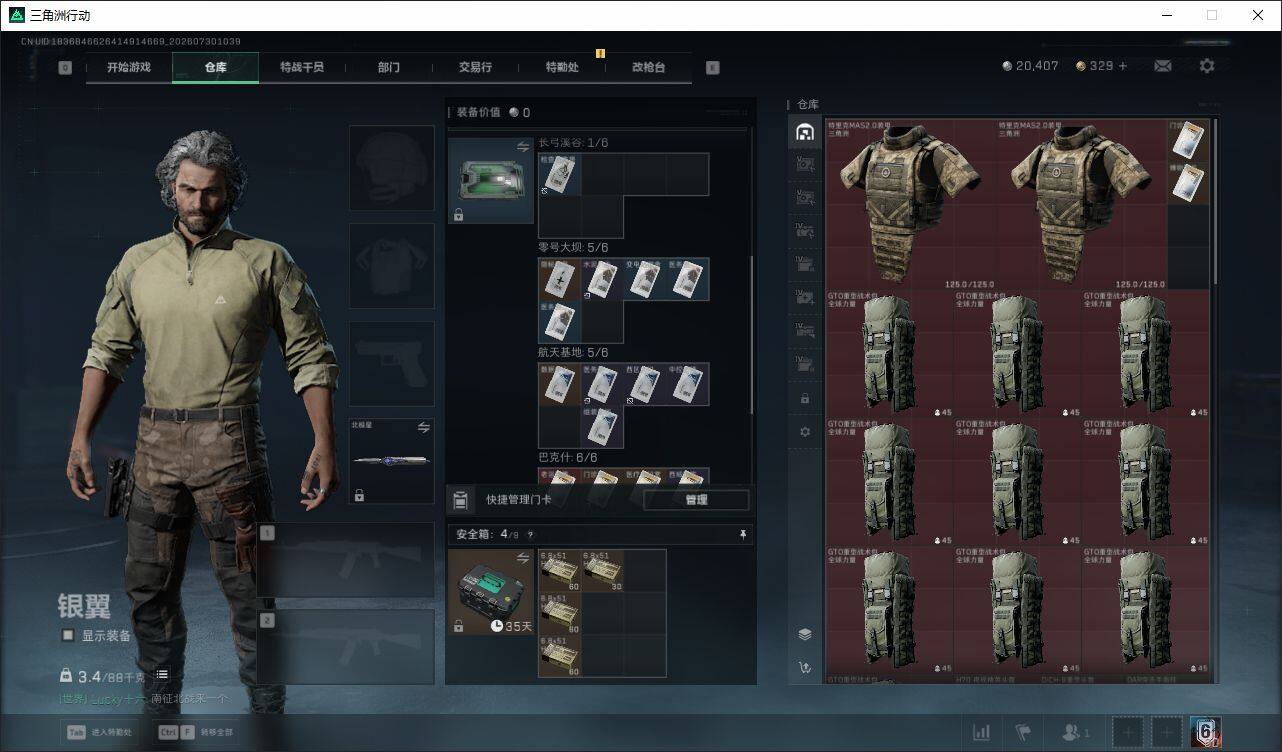Screen dimensions: 1282x752
Task: Click the main warehouse home icon in sidebar
Action: pyautogui.click(x=805, y=132)
